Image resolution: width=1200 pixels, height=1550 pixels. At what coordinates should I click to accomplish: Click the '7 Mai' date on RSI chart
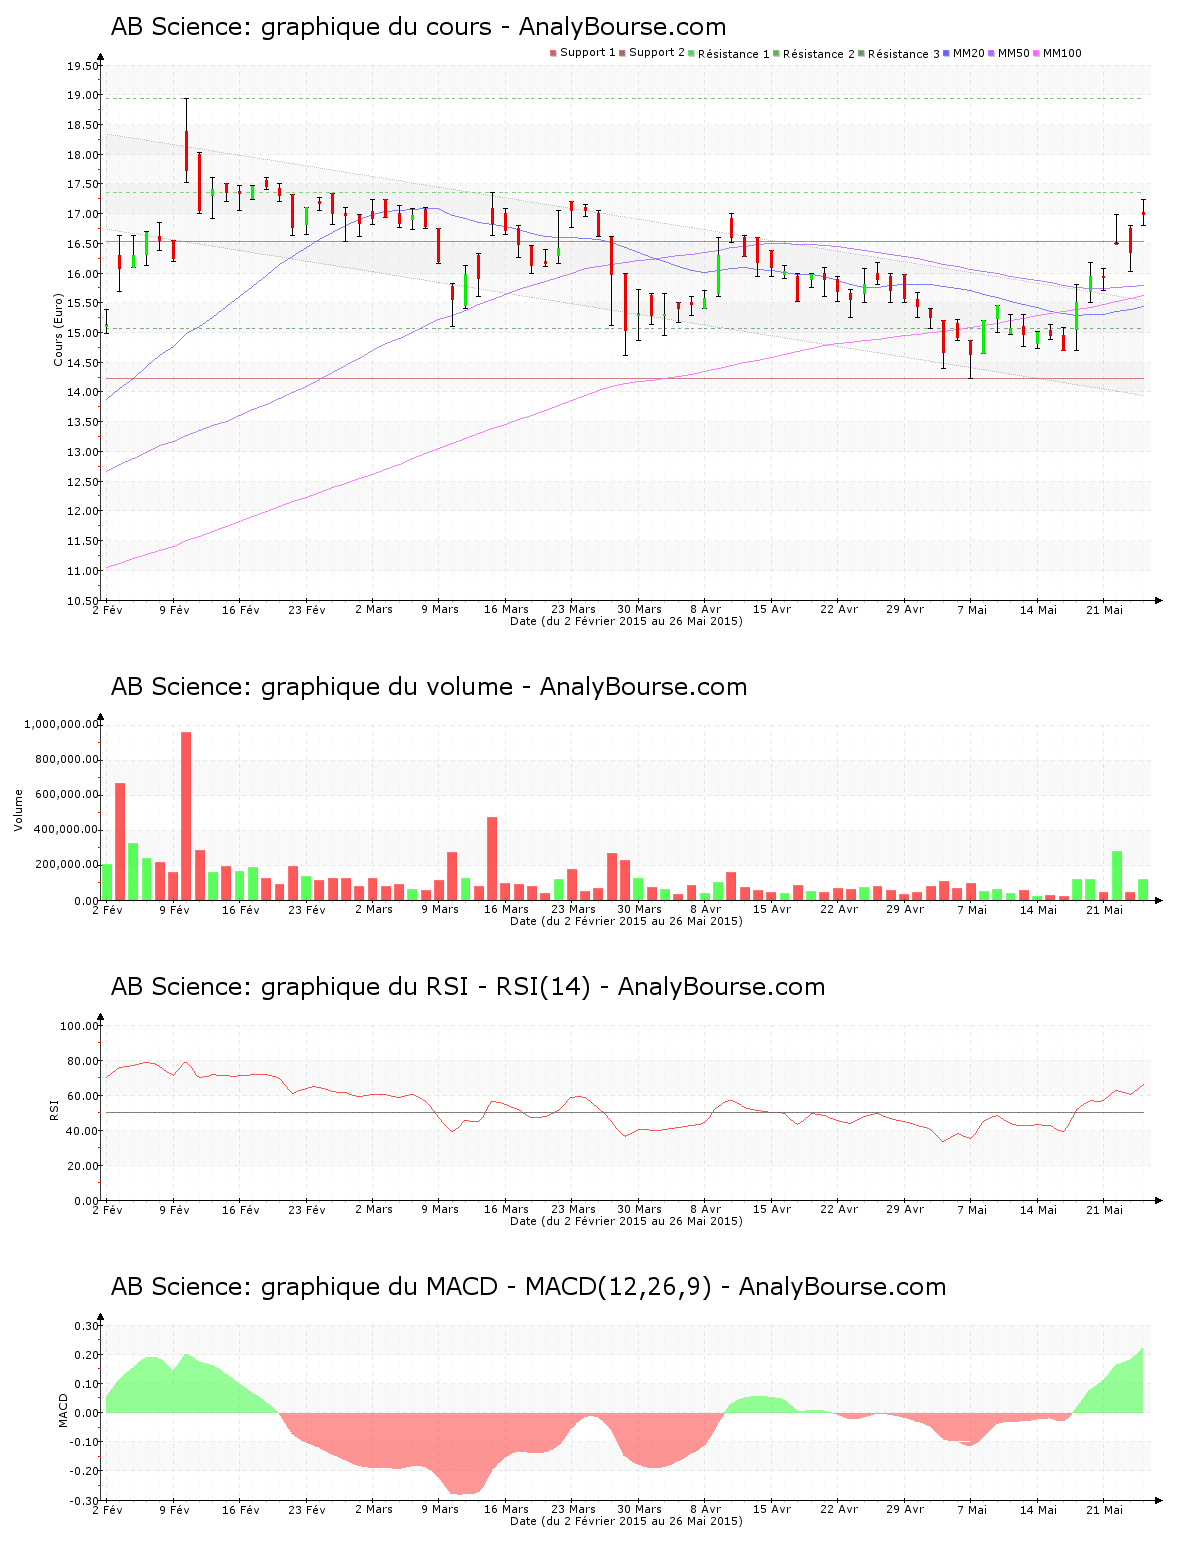click(972, 1209)
